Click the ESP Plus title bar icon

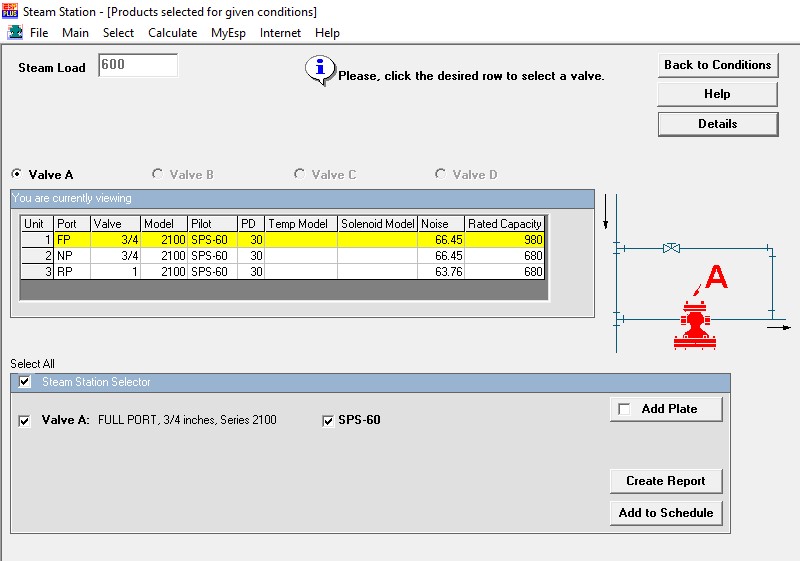point(10,10)
